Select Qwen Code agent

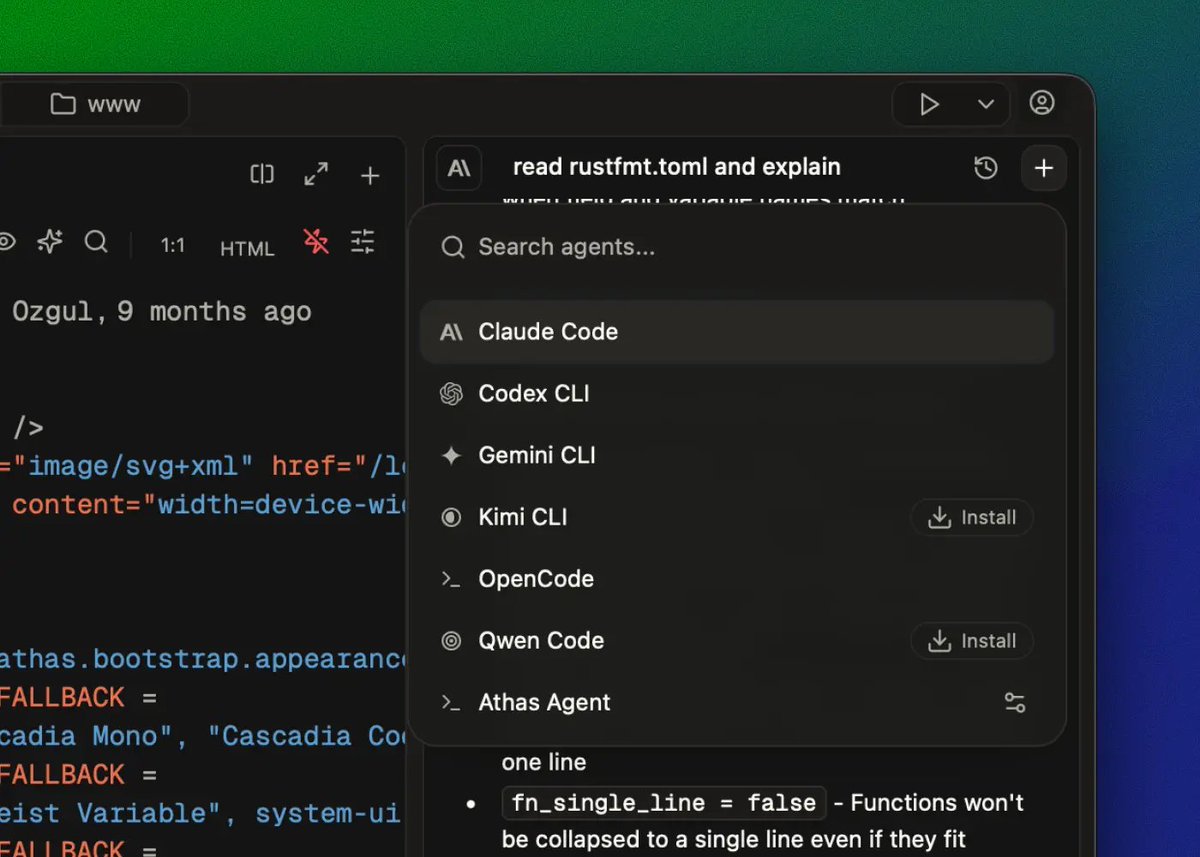click(x=737, y=641)
